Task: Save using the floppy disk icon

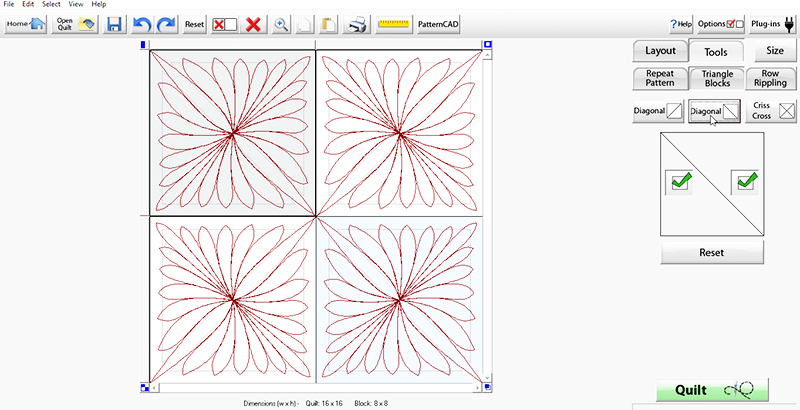Action: click(115, 23)
